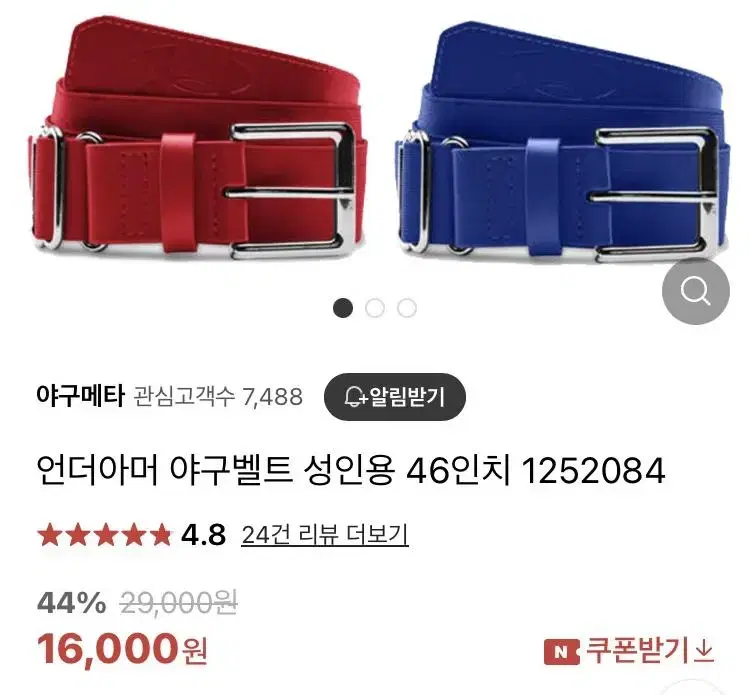
Task: Click the 44% discount label
Action: point(72,603)
